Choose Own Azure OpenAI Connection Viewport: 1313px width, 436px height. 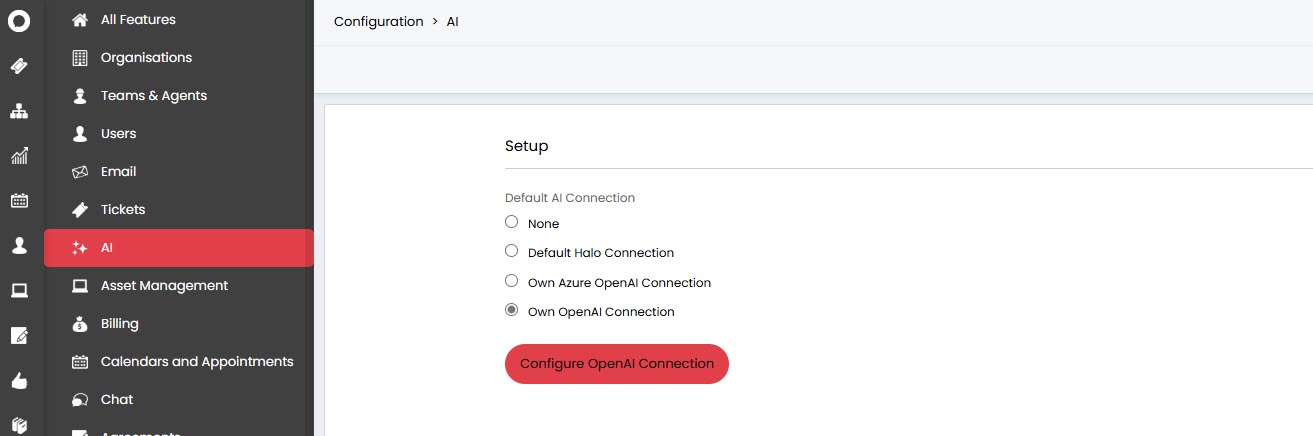coord(512,281)
